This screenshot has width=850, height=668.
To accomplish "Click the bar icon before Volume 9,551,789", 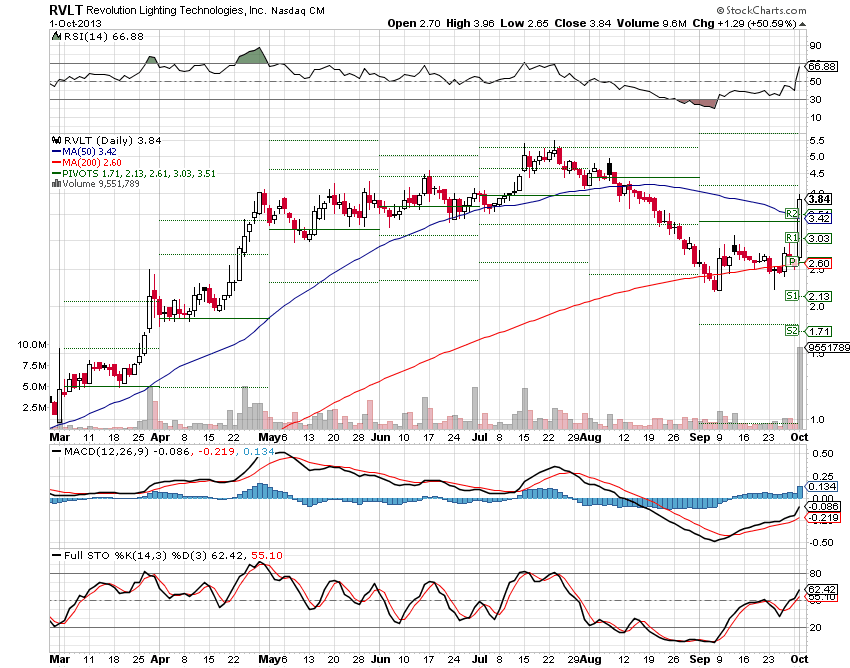I will point(56,184).
